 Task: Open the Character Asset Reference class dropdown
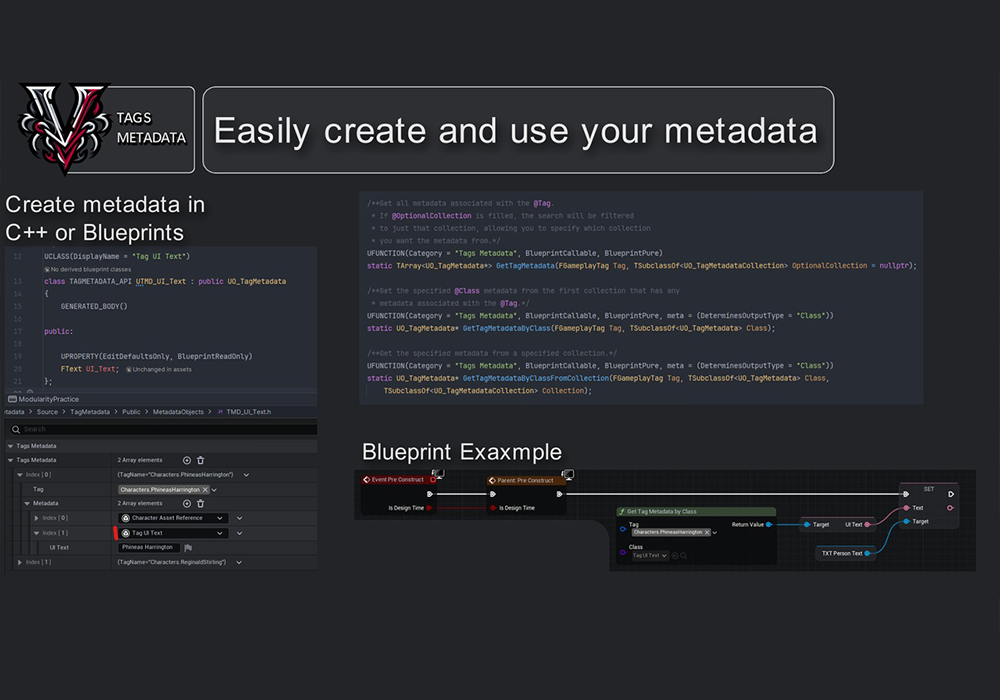220,518
